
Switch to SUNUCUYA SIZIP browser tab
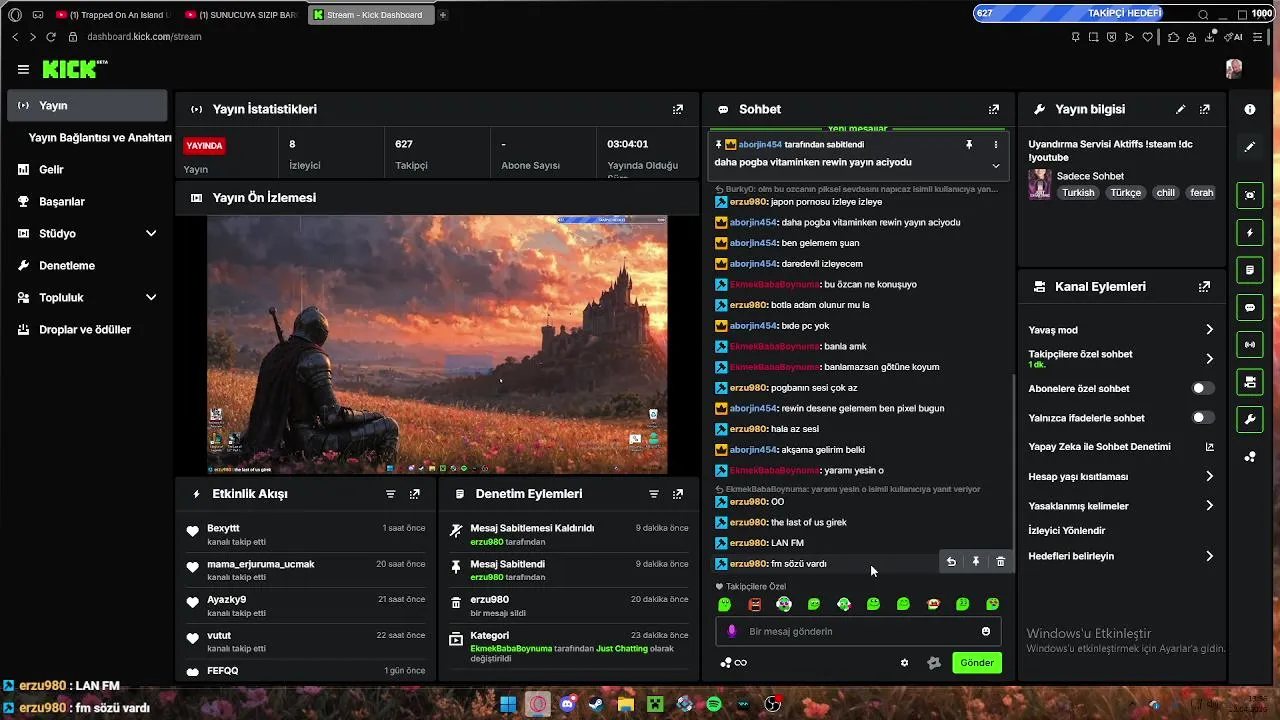point(241,15)
